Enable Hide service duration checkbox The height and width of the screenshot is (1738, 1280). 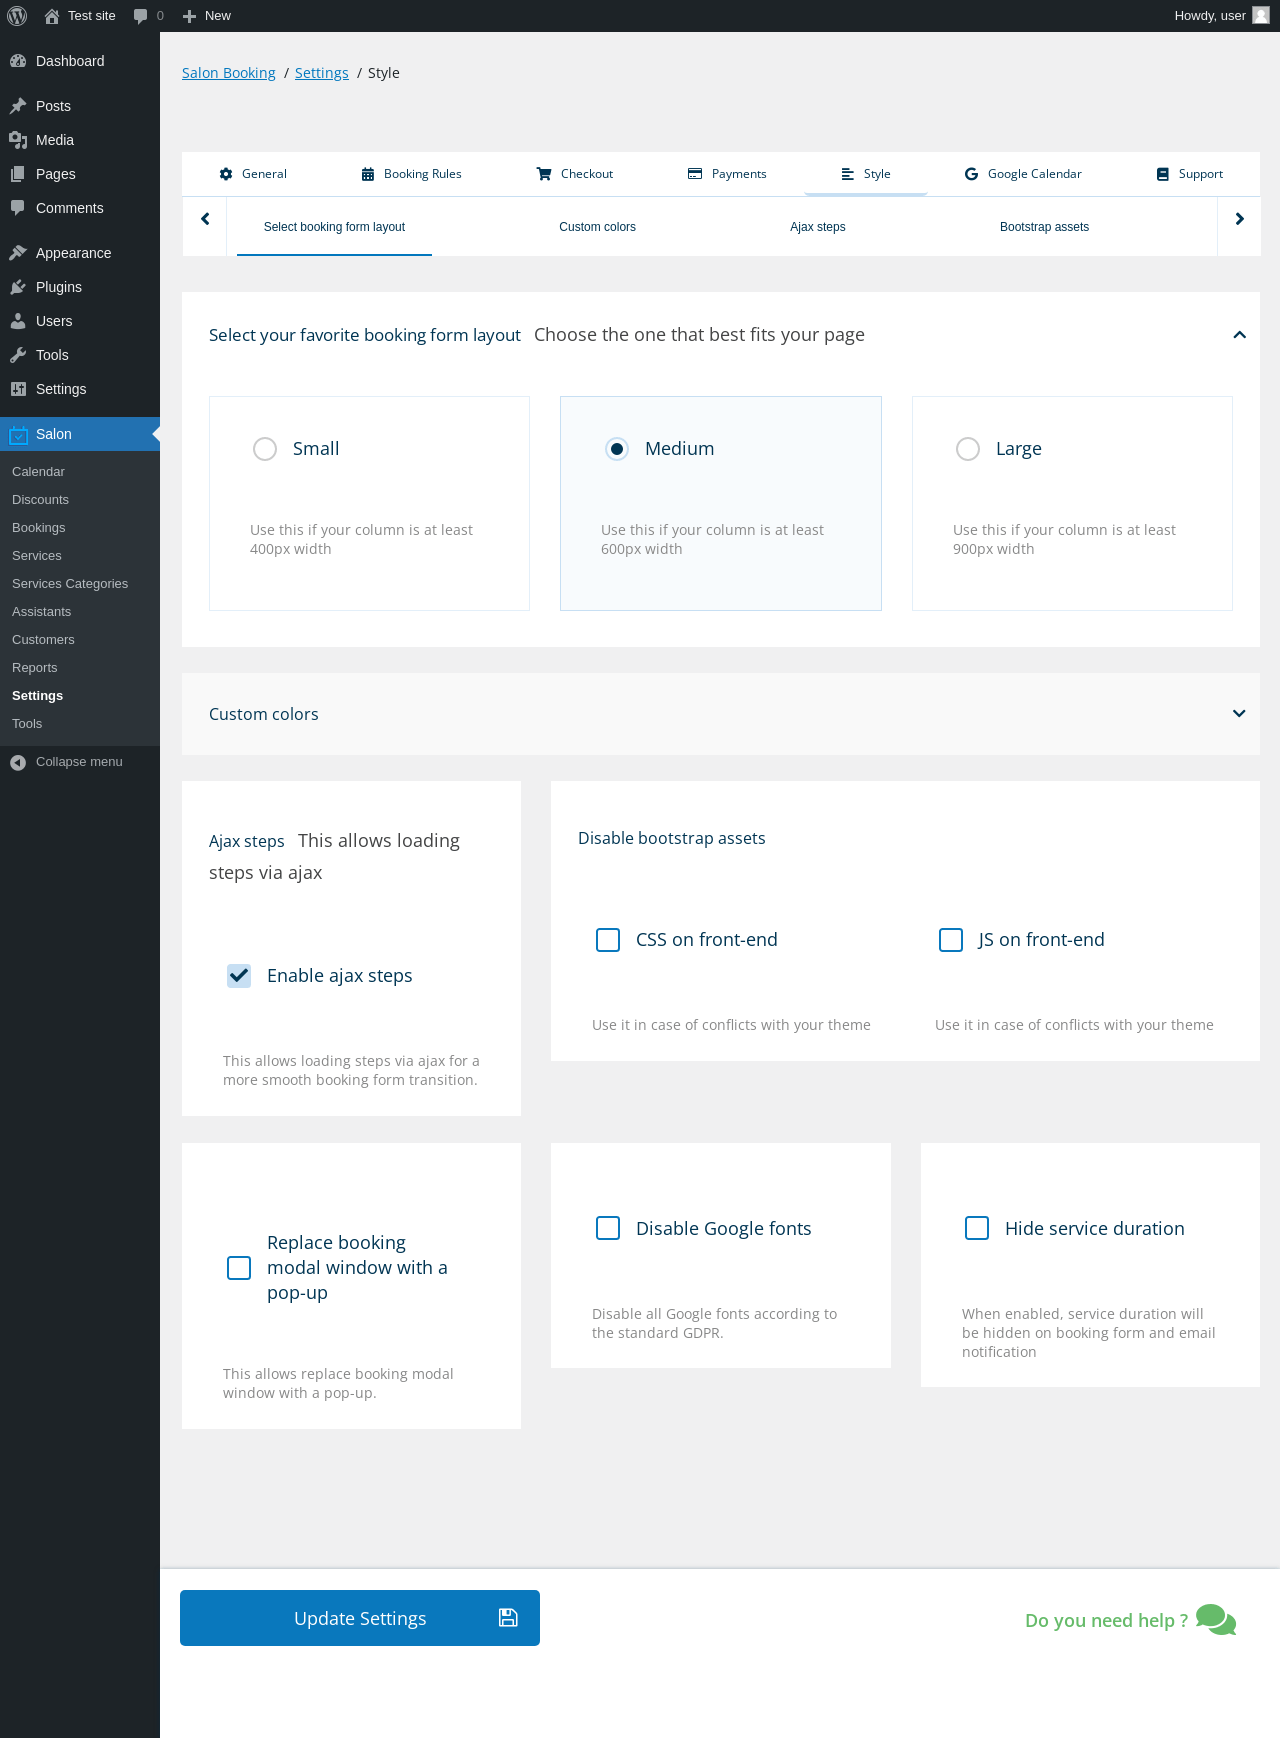coord(977,1228)
